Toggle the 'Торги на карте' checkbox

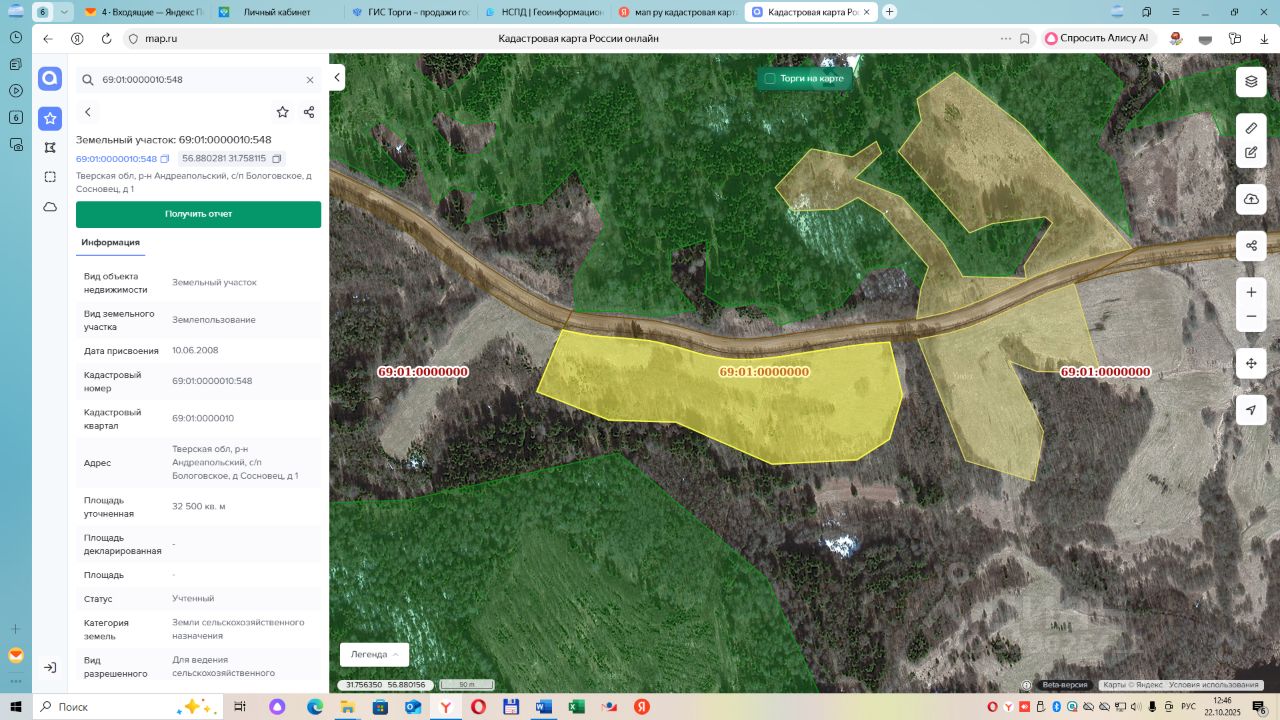click(x=770, y=78)
